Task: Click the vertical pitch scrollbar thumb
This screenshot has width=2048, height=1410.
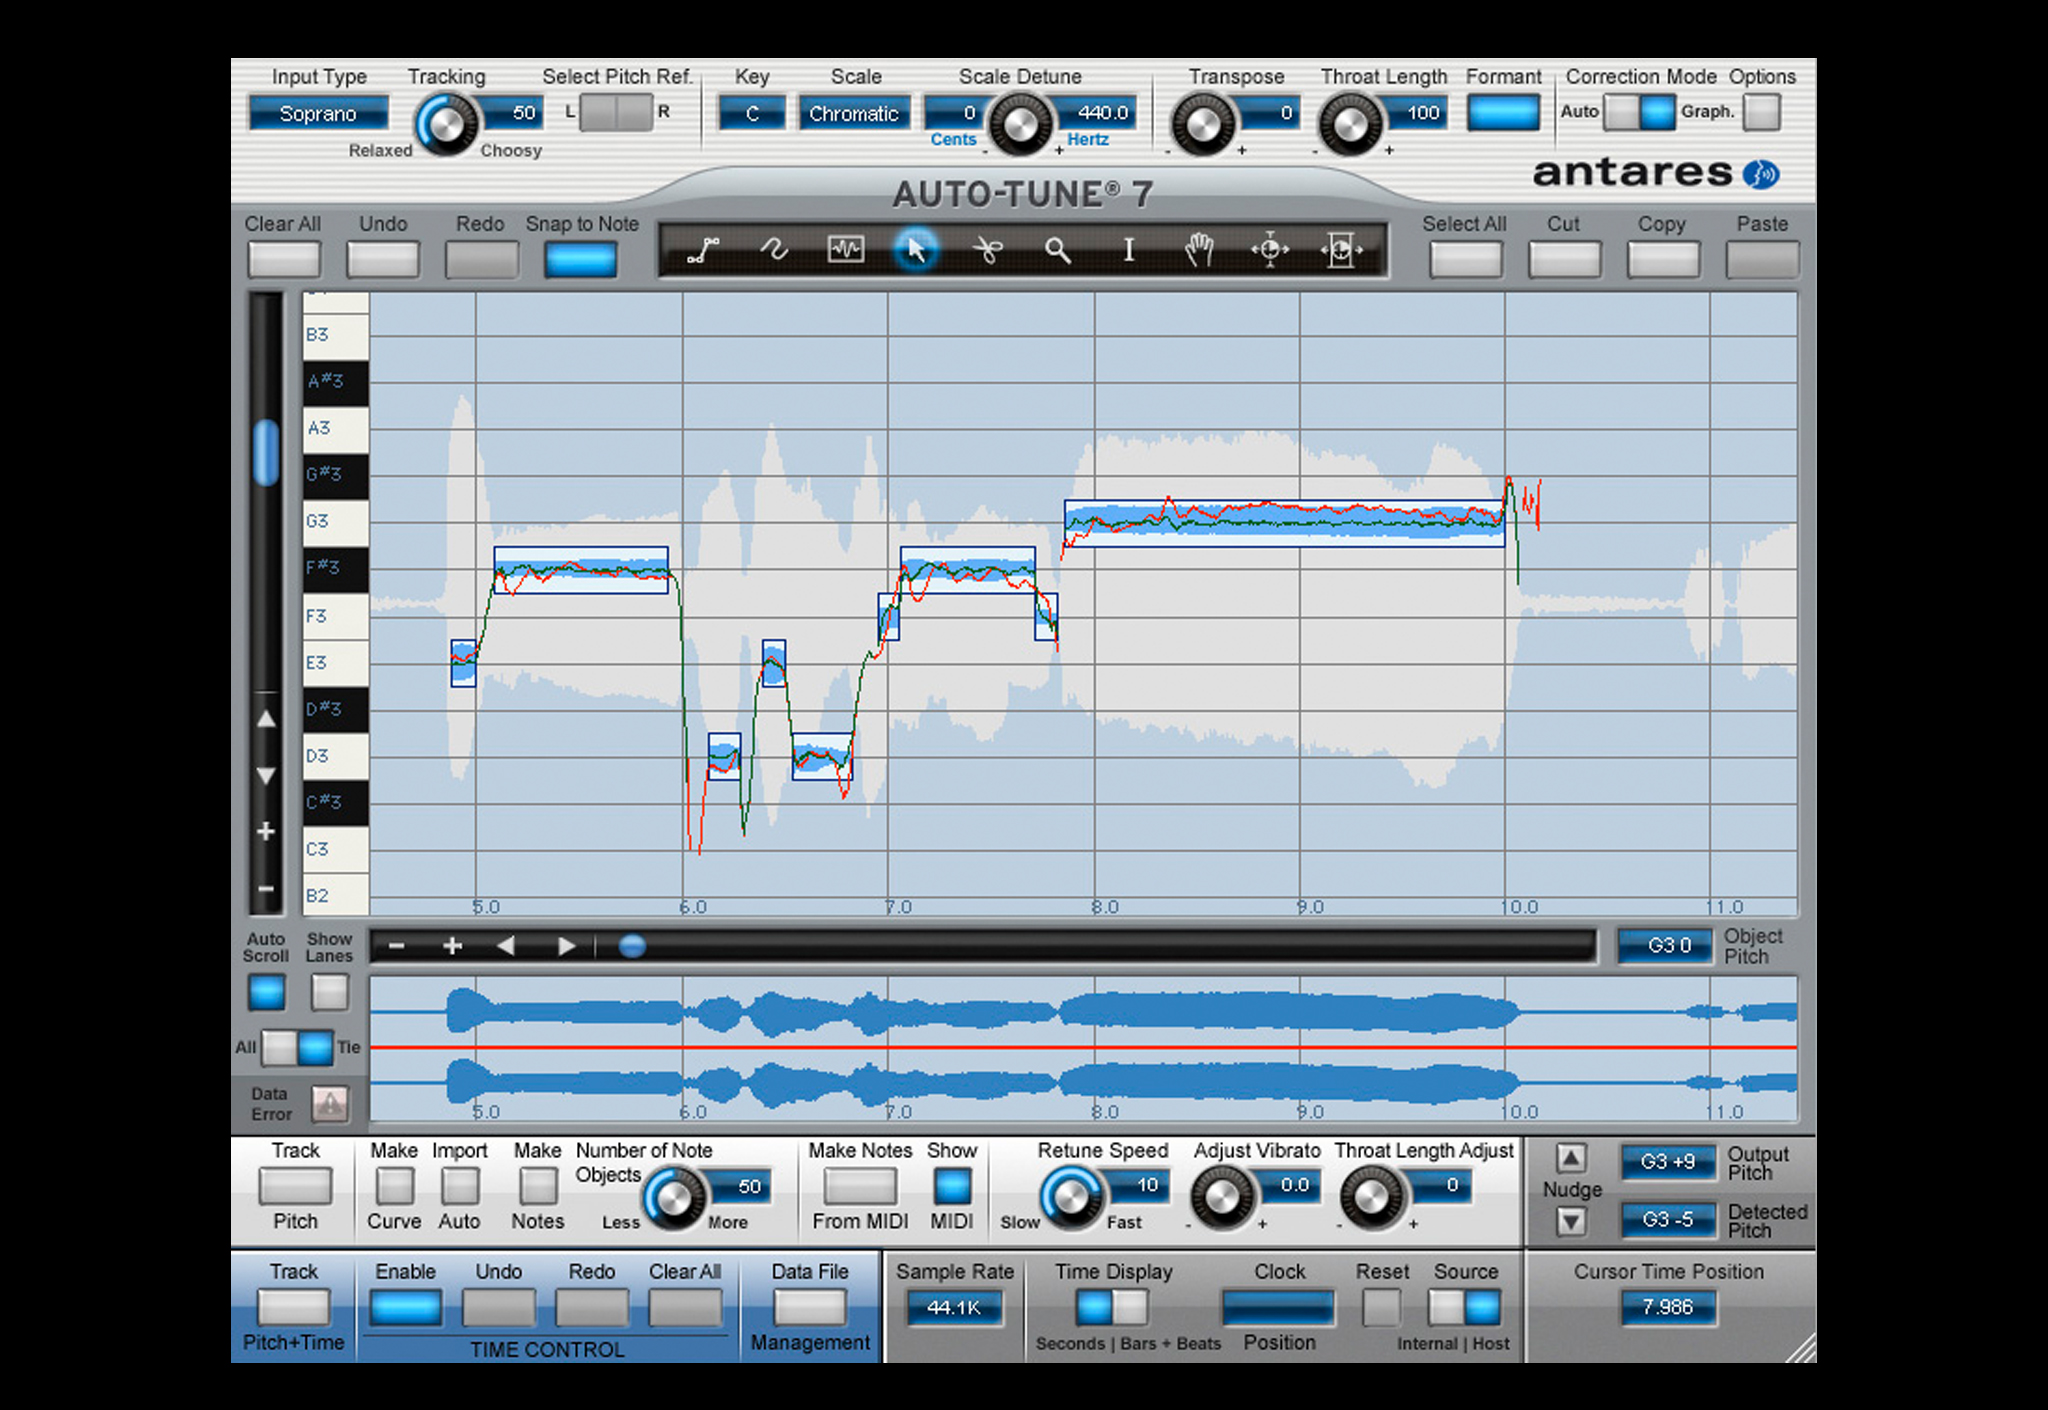Action: pos(266,452)
